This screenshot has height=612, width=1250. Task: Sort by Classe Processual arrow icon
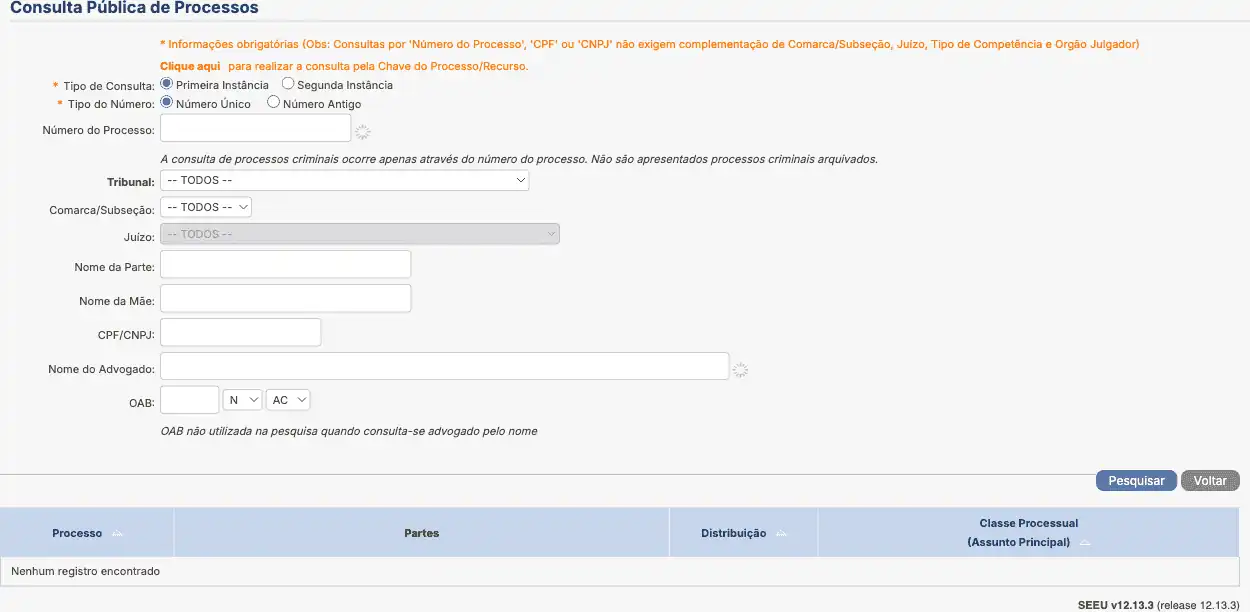coord(1085,543)
